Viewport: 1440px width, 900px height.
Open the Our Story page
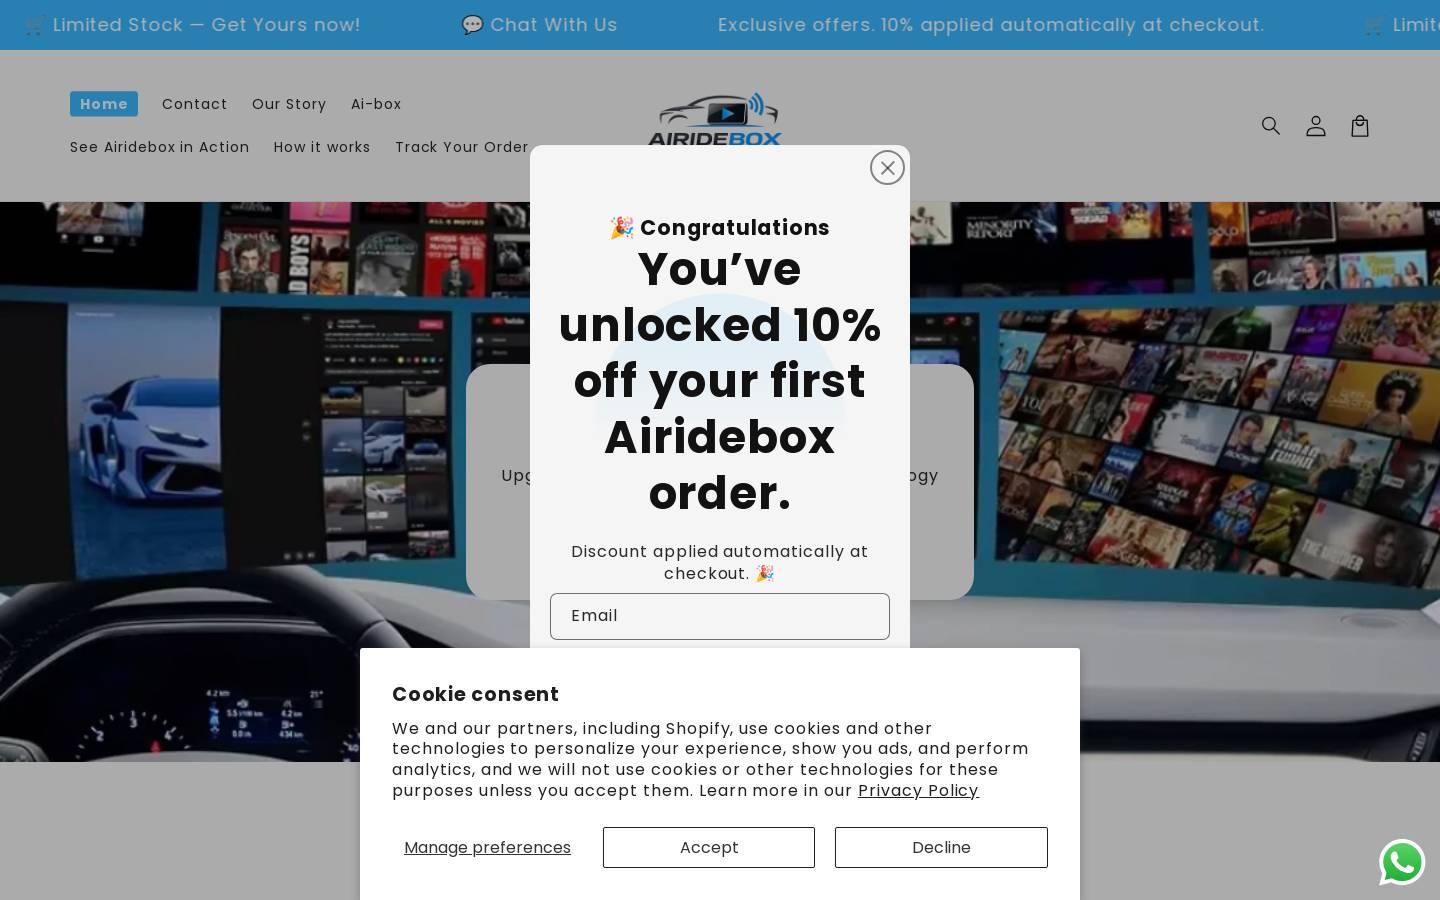point(289,104)
